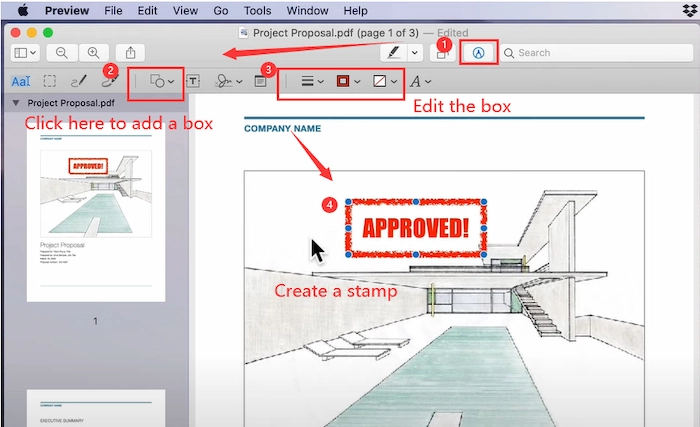Open the View menu in menu bar
Screen dimensions: 700x427
(185, 10)
